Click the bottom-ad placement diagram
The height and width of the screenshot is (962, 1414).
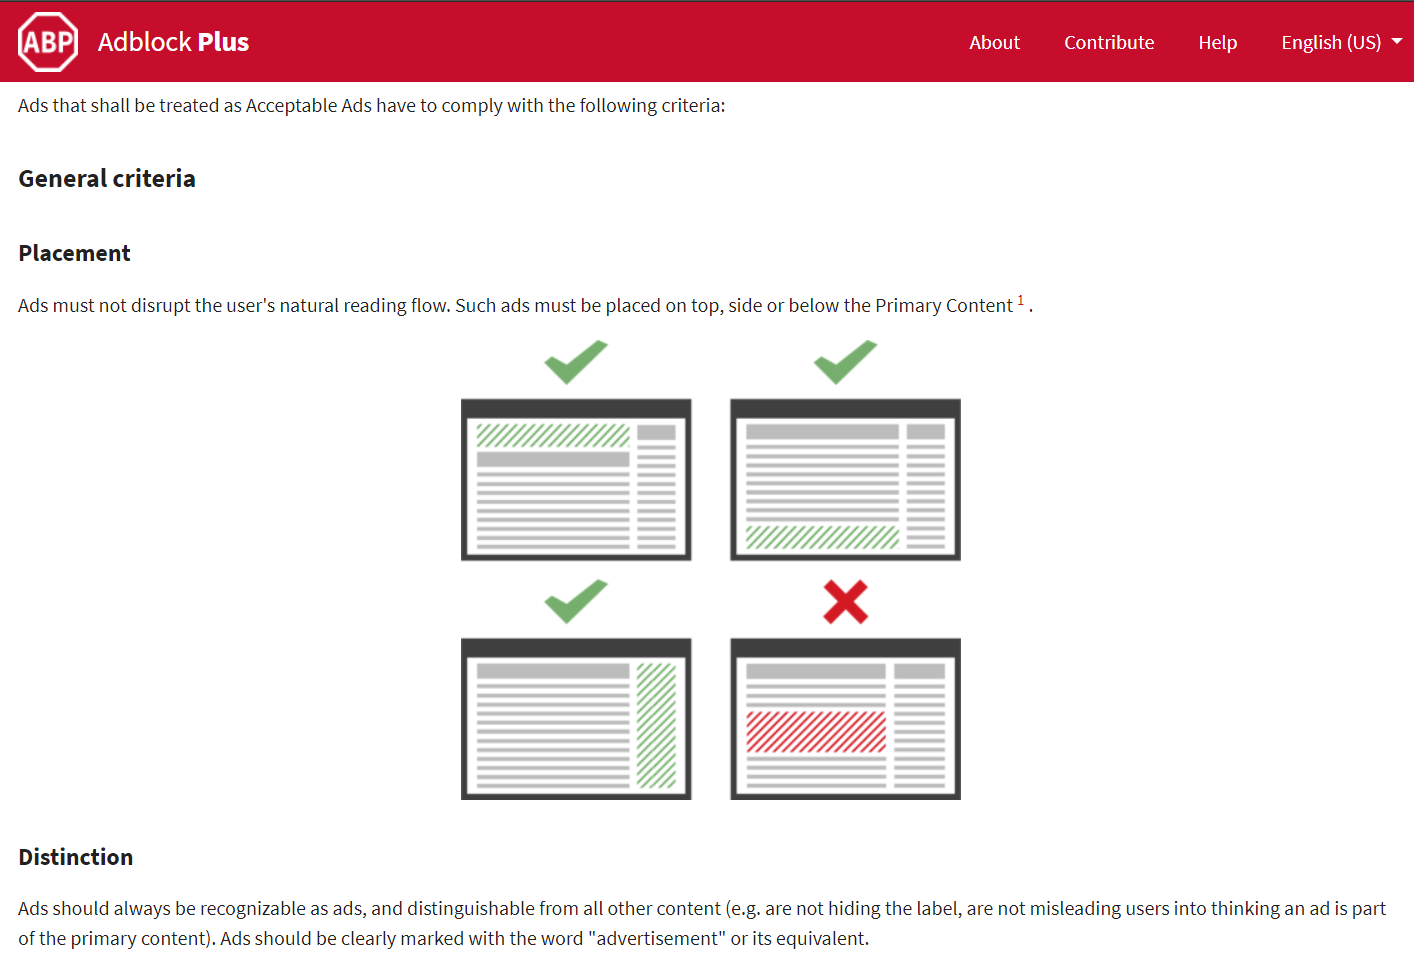[846, 480]
